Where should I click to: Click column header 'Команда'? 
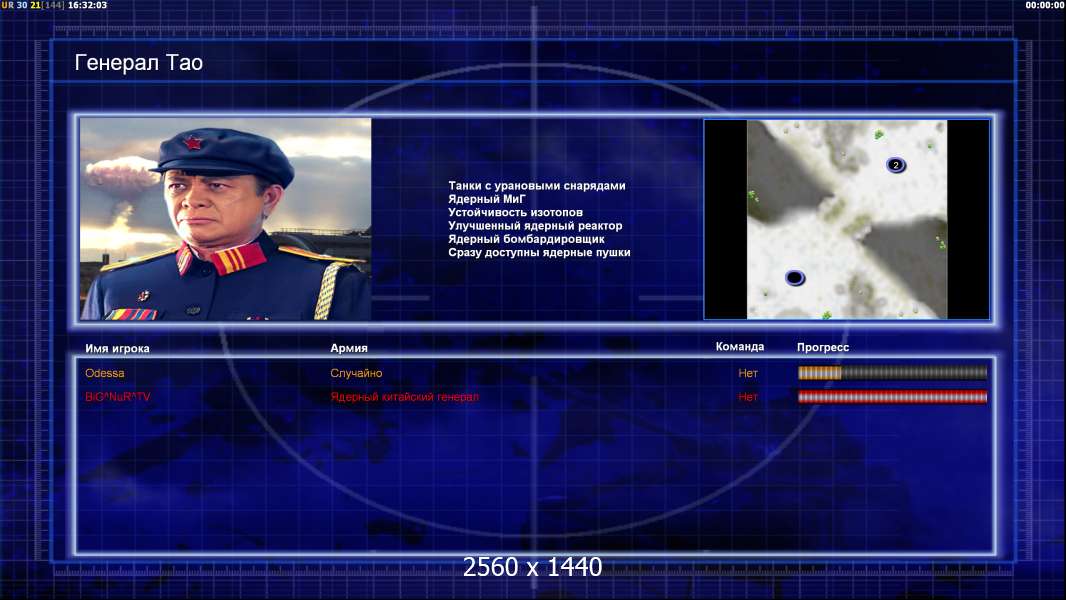[x=740, y=347]
